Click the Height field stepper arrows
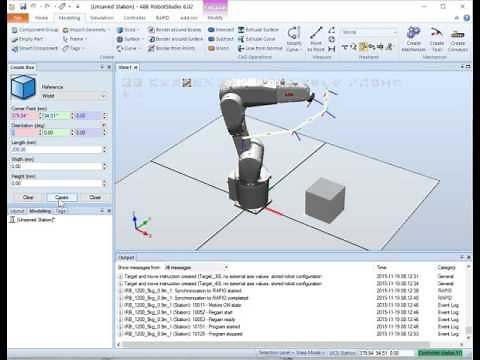480x360 pixels. [x=105, y=183]
